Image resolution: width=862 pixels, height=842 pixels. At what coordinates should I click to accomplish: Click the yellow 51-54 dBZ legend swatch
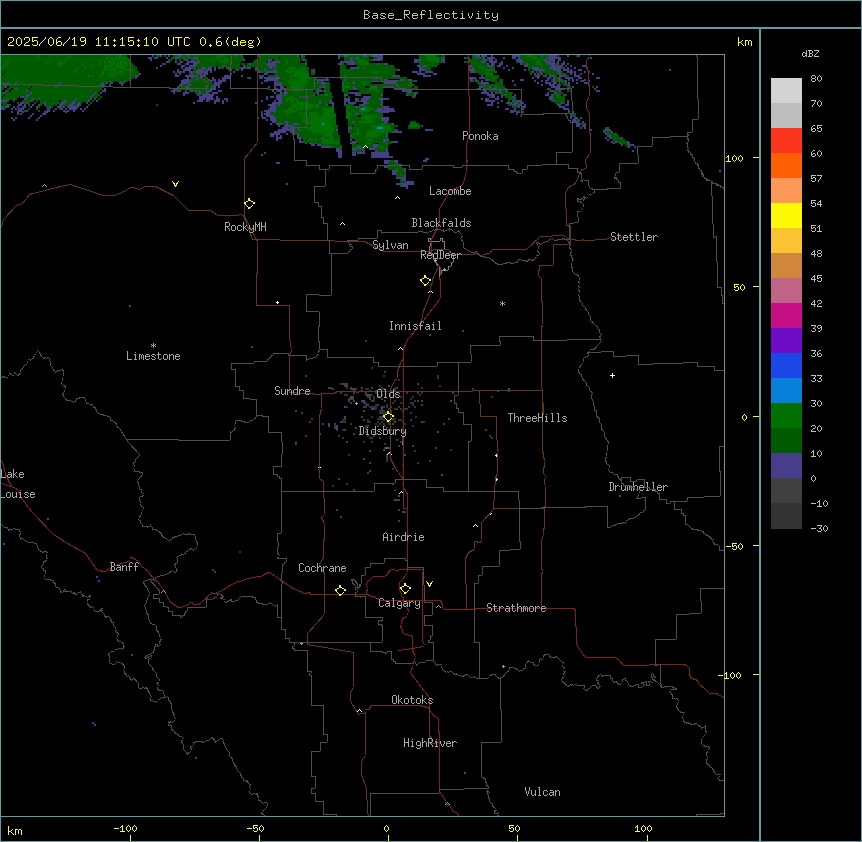pyautogui.click(x=786, y=215)
